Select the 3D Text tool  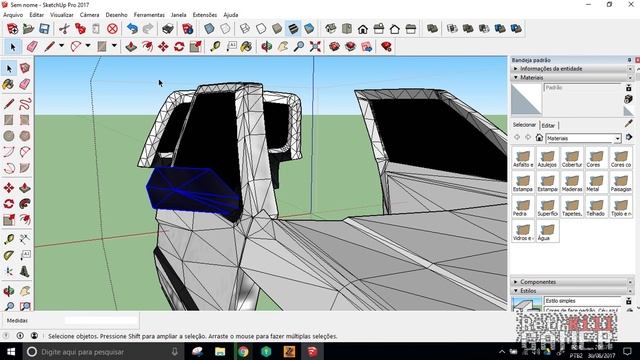tap(25, 271)
